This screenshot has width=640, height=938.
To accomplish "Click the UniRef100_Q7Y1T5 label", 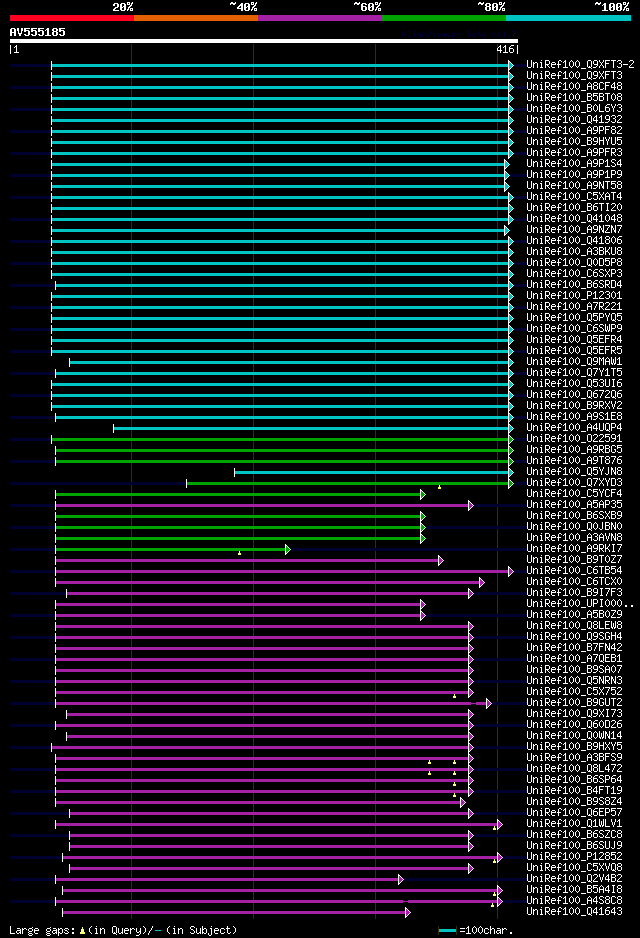I will coord(574,373).
